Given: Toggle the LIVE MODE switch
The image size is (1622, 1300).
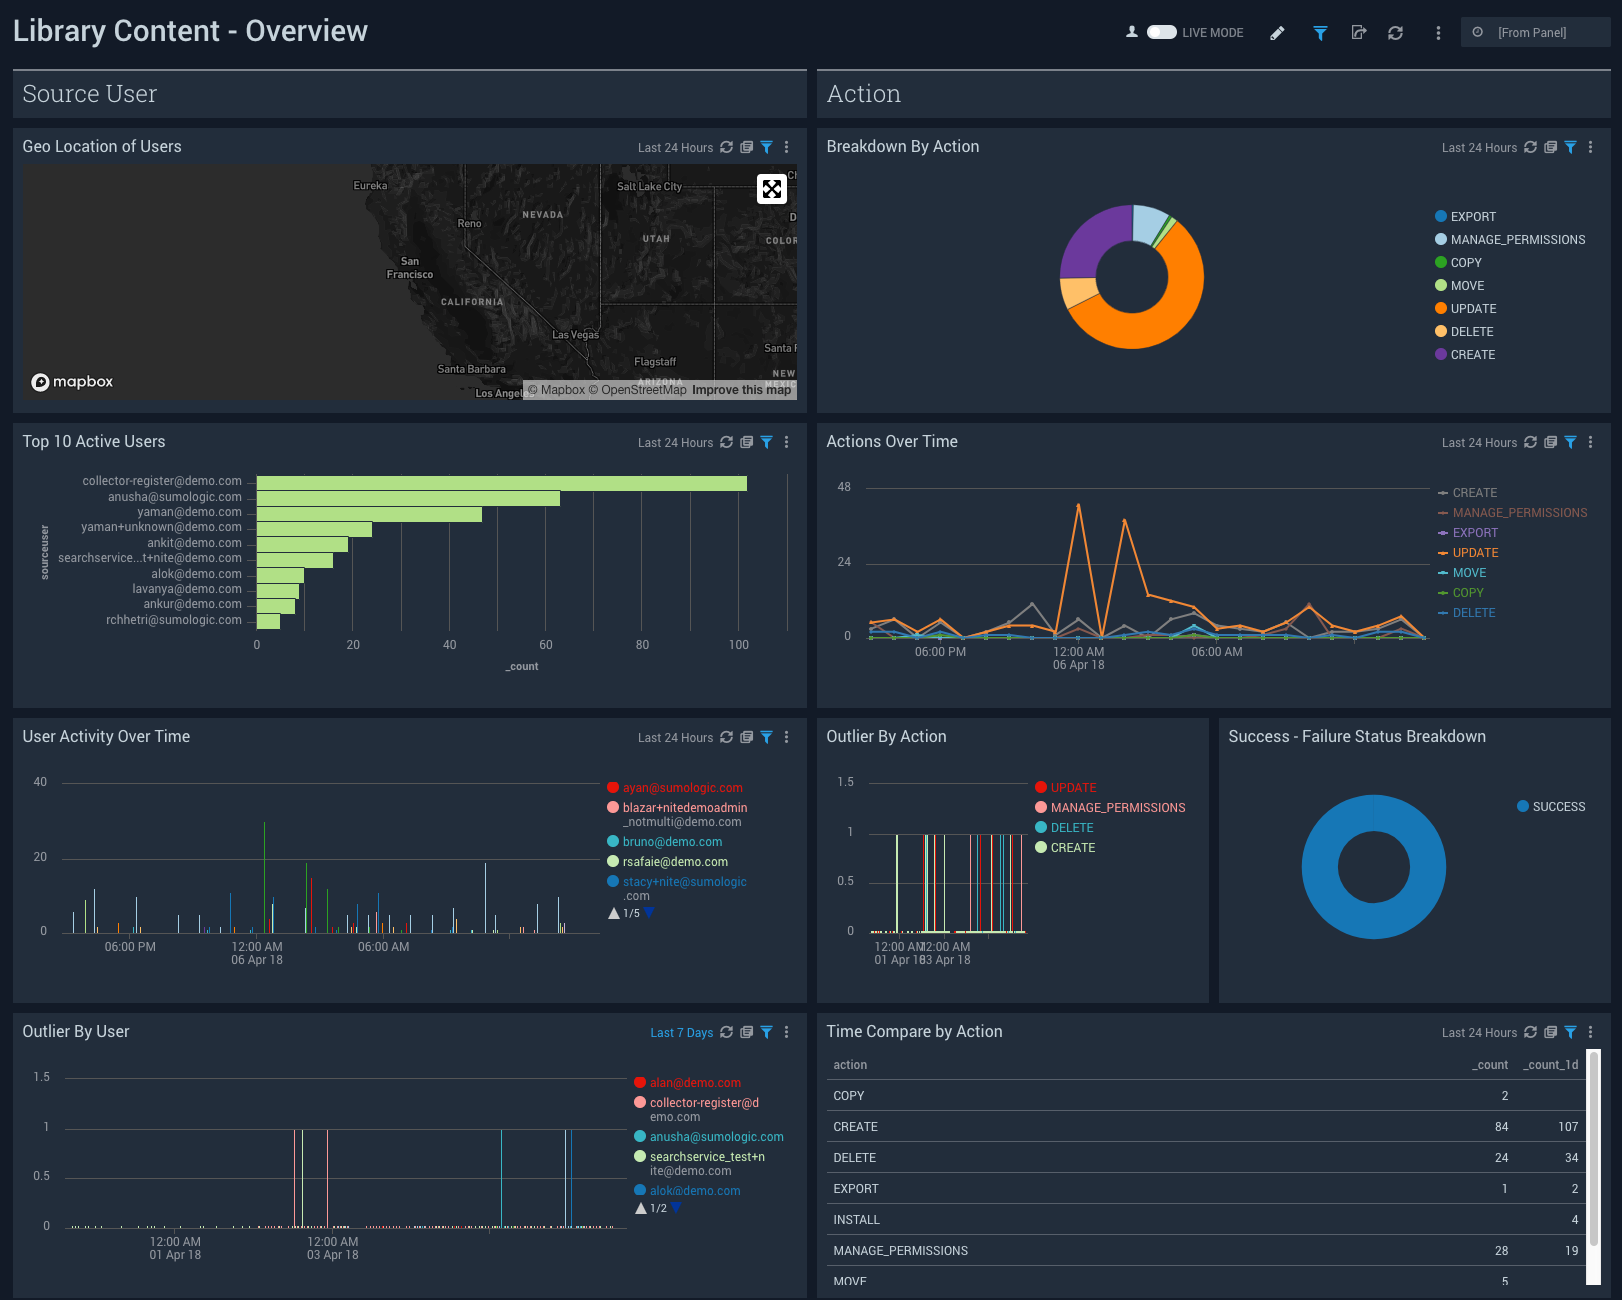Looking at the screenshot, I should [x=1161, y=32].
